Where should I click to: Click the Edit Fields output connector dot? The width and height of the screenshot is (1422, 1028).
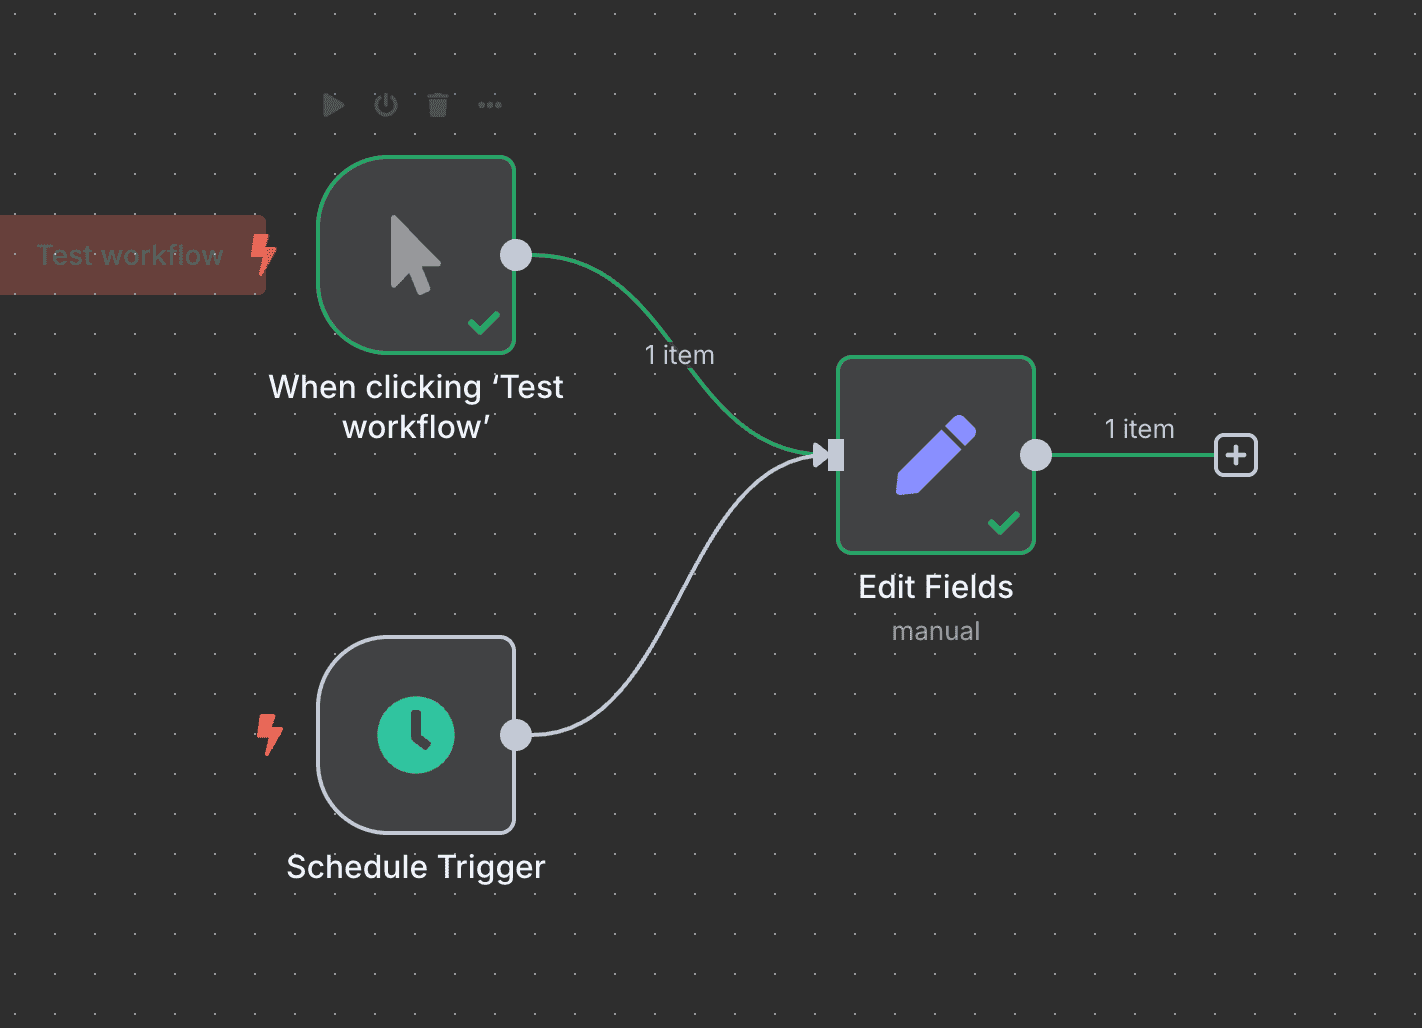1036,455
